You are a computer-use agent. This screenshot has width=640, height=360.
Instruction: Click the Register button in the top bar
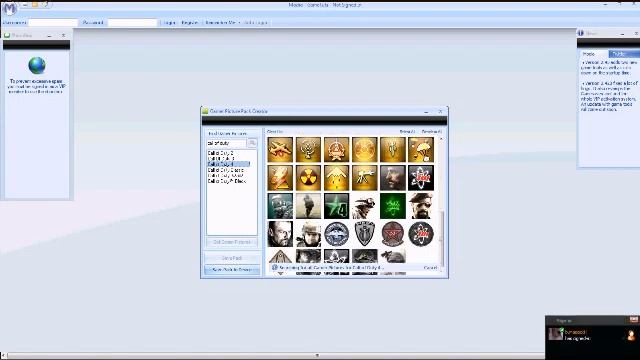coord(190,23)
